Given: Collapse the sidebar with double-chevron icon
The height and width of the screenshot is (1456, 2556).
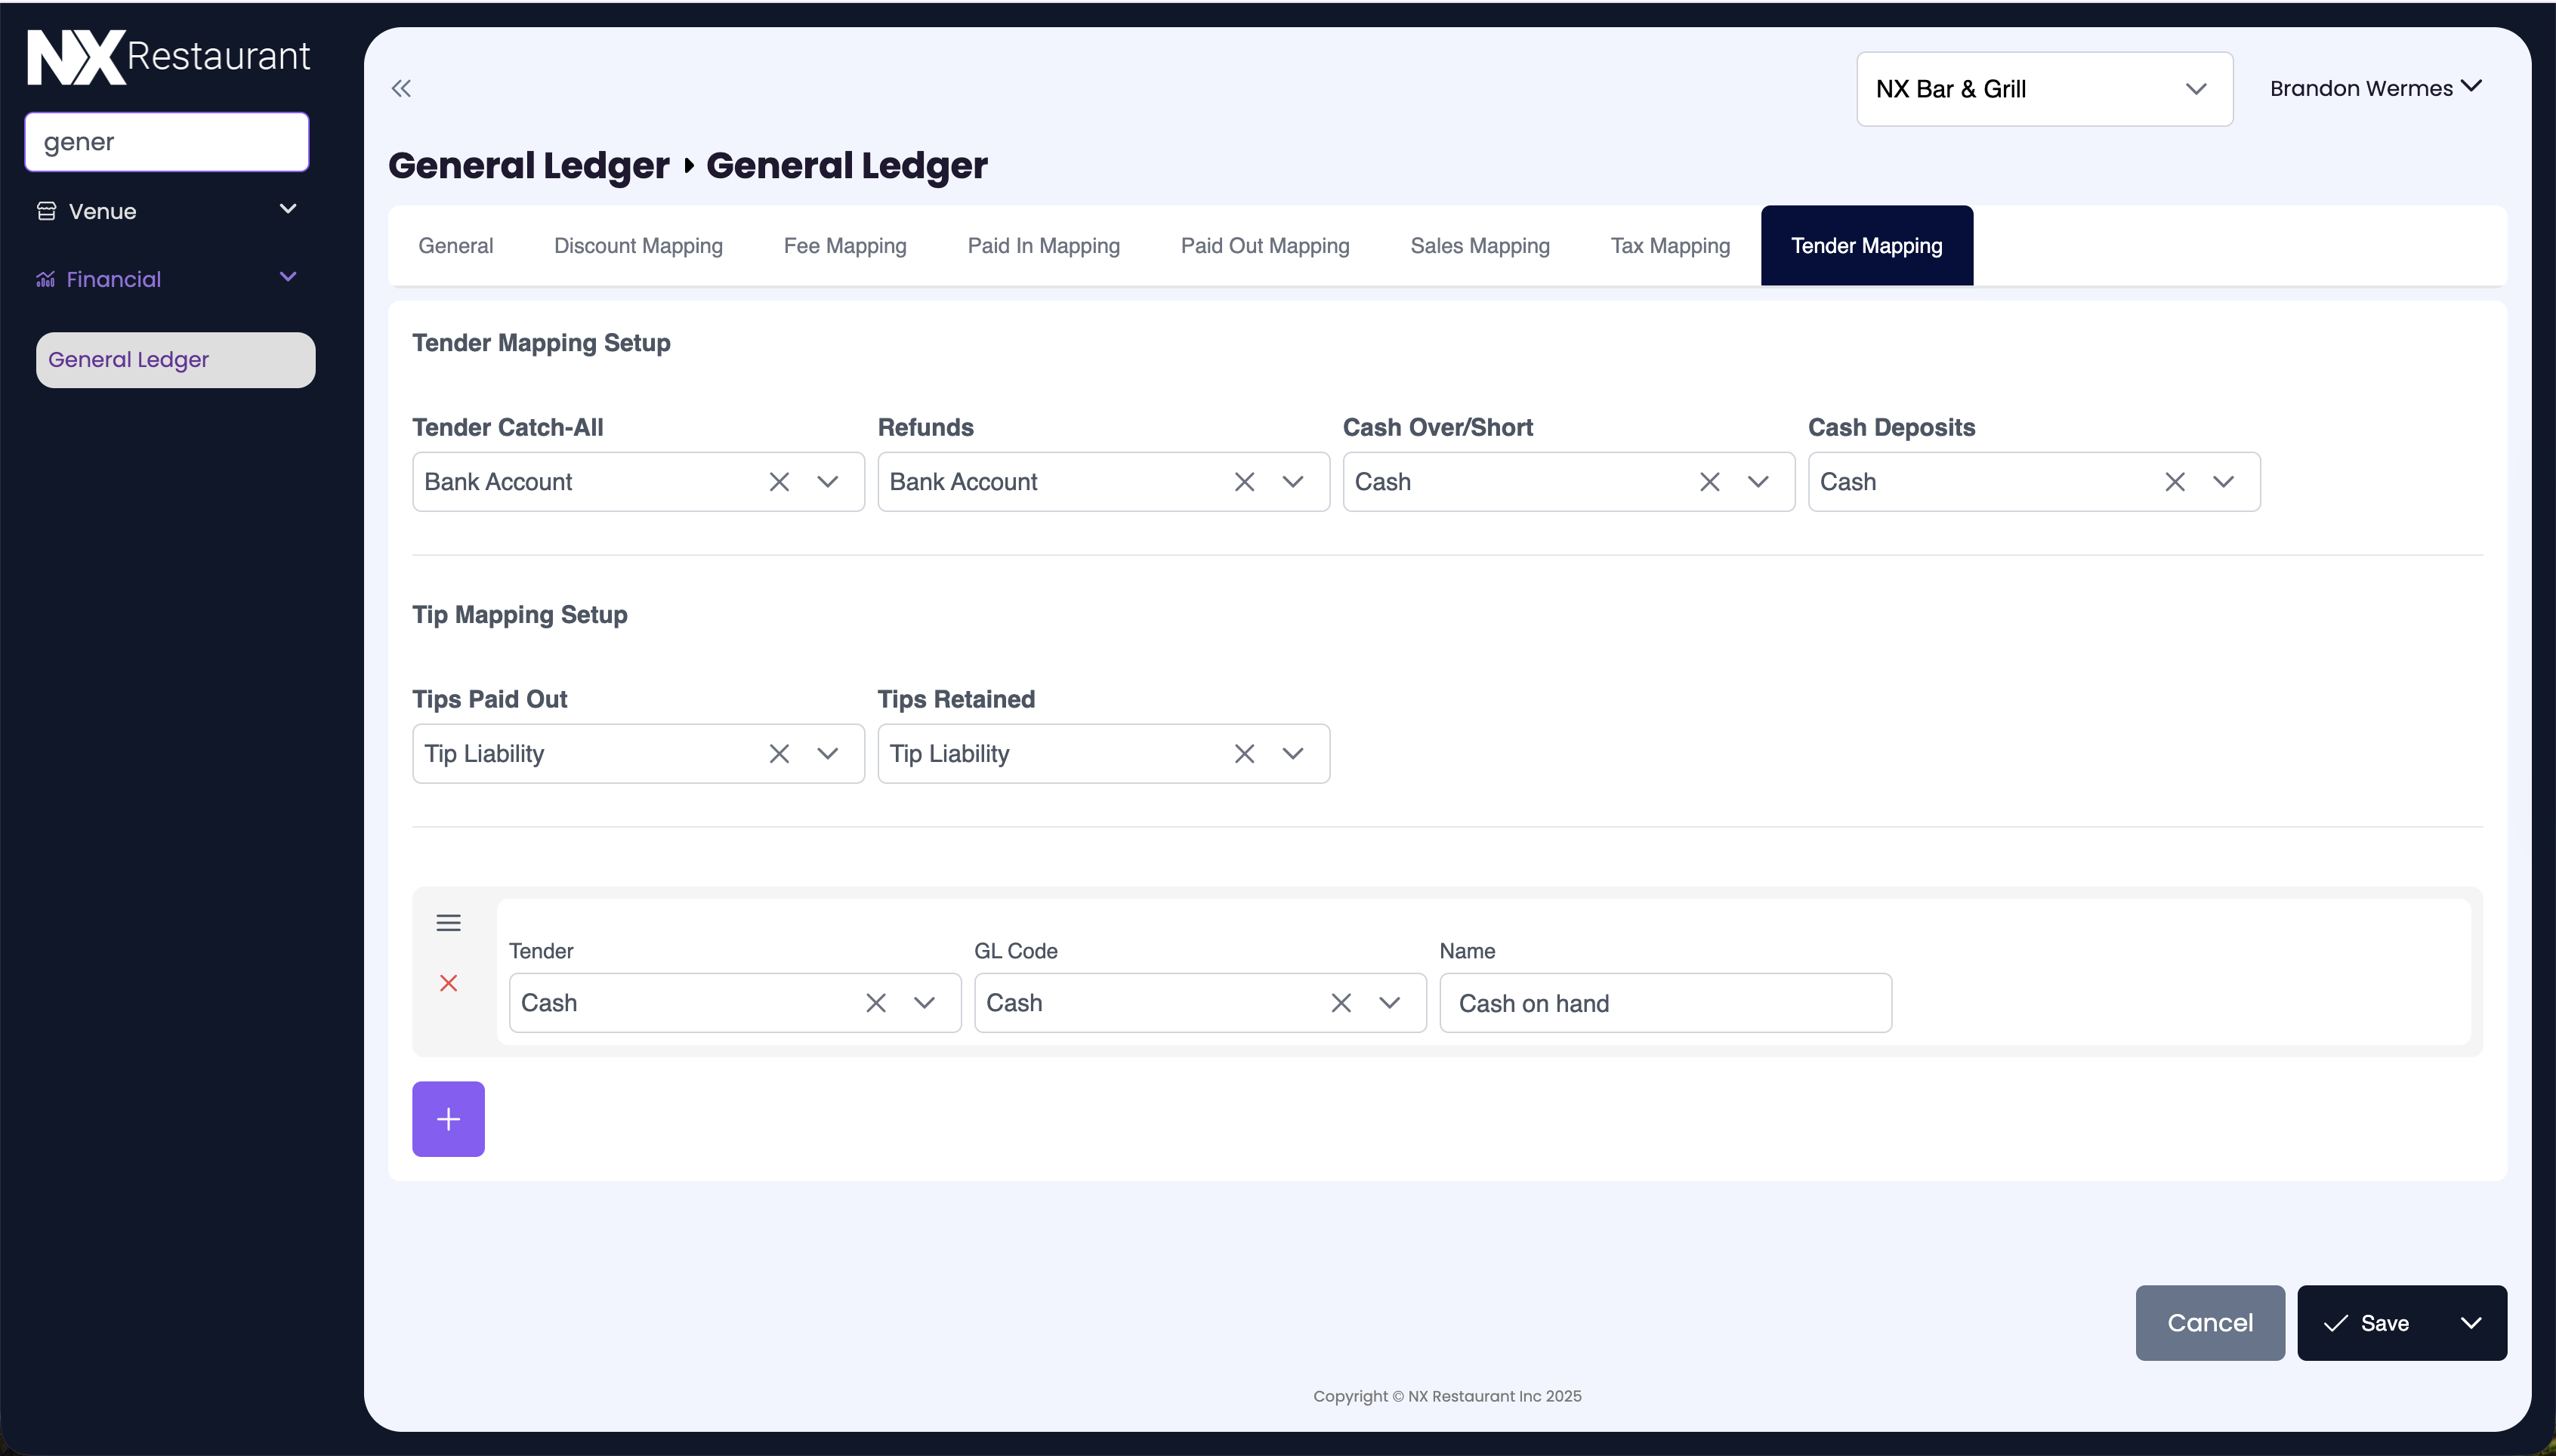Looking at the screenshot, I should click(401, 89).
